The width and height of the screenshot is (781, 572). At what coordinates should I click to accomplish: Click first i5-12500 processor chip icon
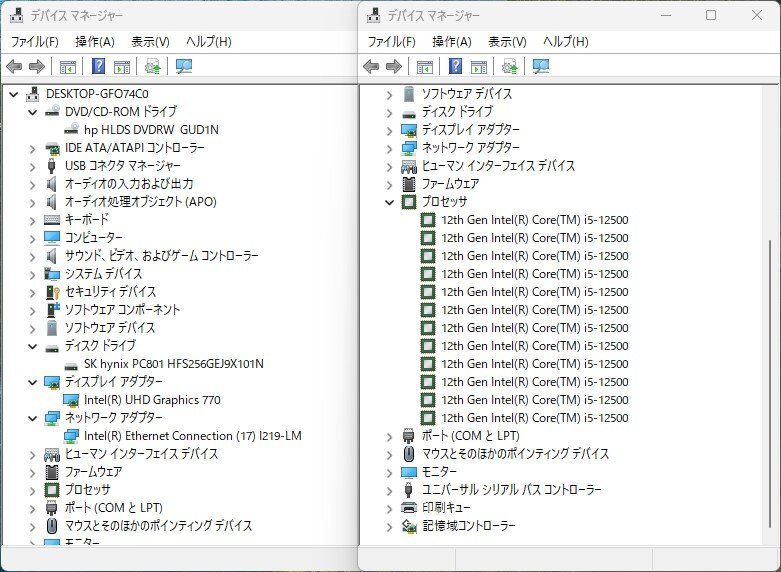[x=428, y=220]
